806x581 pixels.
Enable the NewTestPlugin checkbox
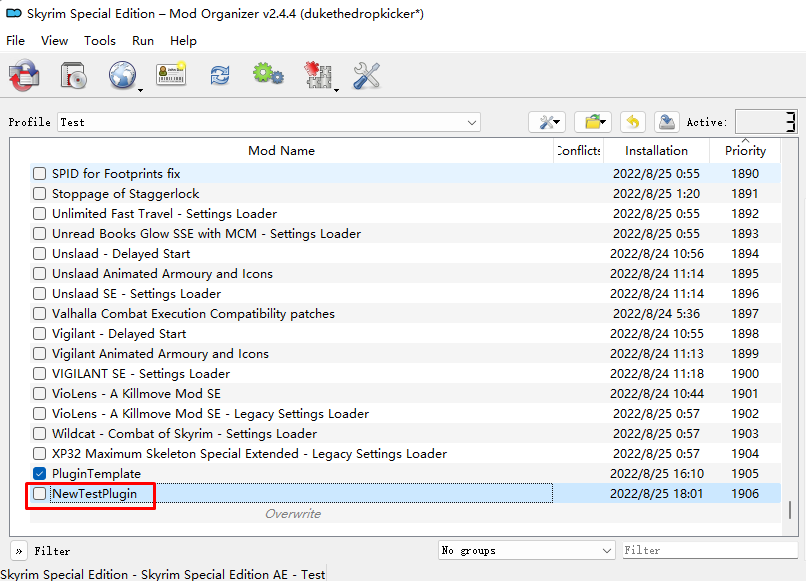40,494
